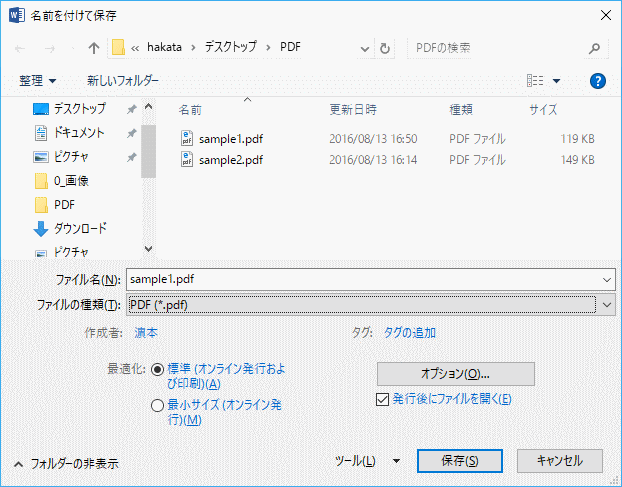622x487 pixels.
Task: Click the search magnifier icon
Action: (594, 48)
